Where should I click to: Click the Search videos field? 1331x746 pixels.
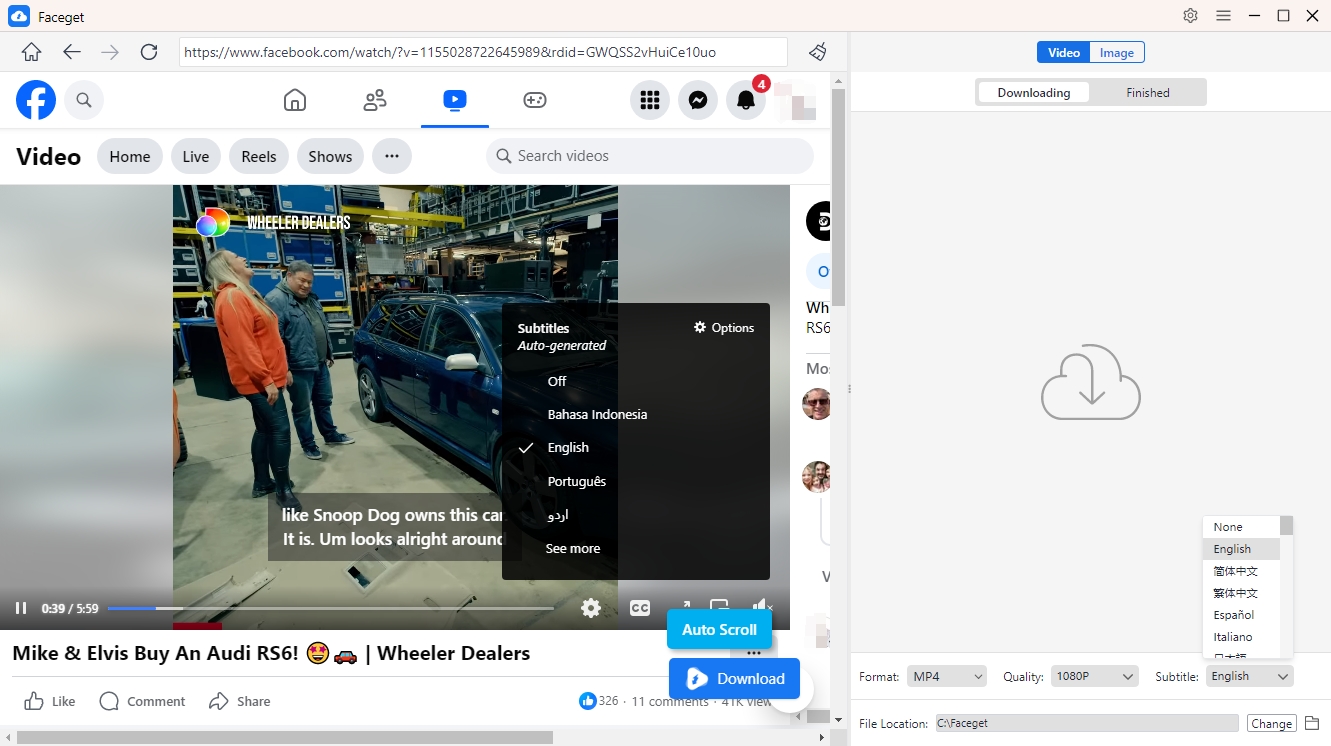(650, 156)
